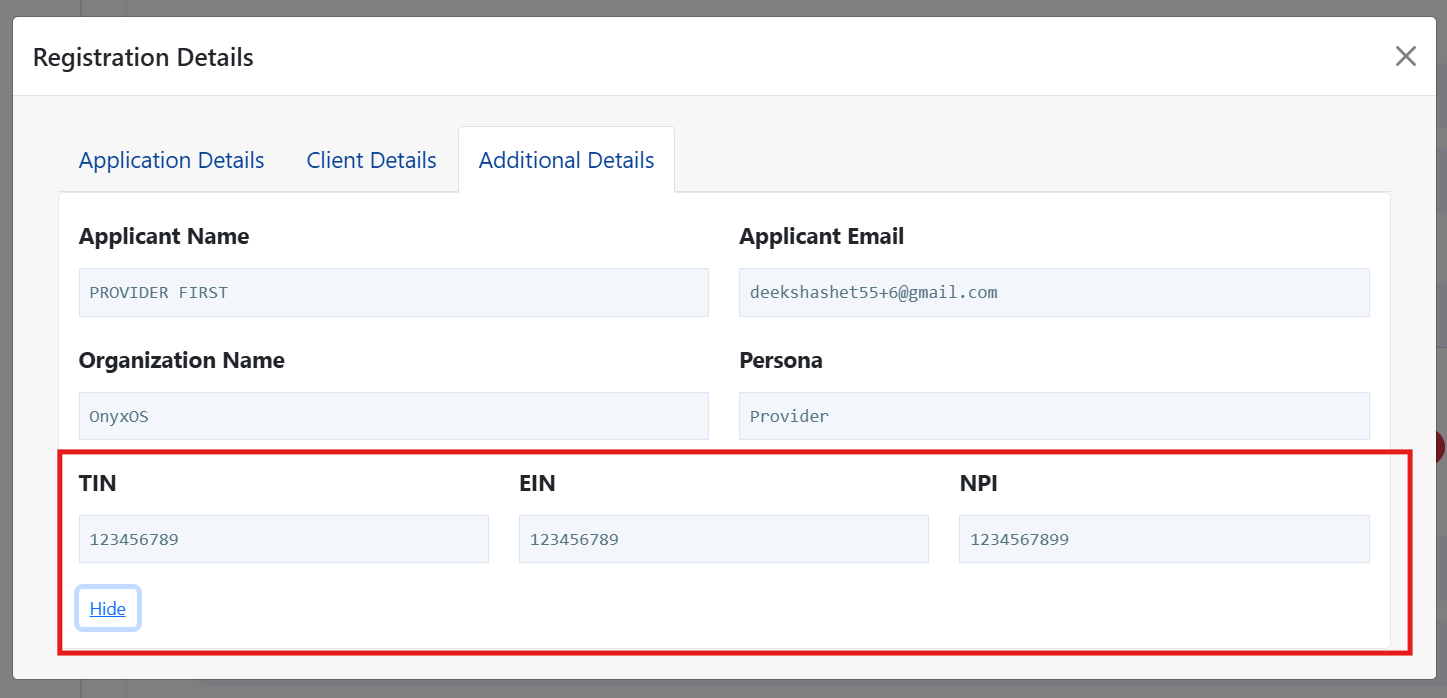
Task: Open the Client Details tab
Action: point(372,160)
